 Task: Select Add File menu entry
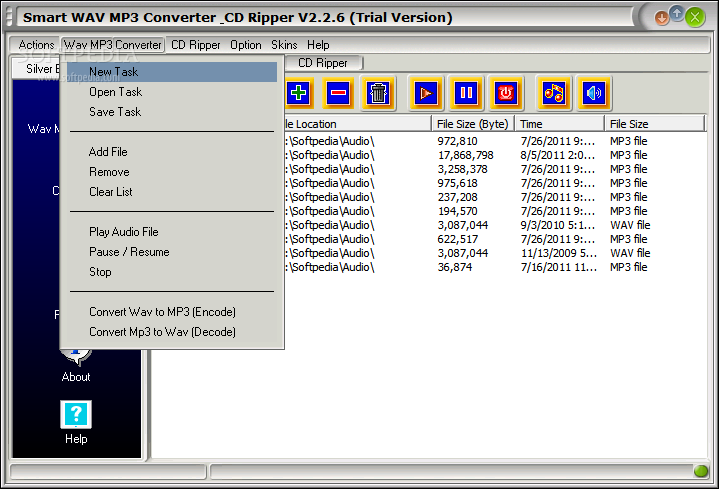coord(172,152)
